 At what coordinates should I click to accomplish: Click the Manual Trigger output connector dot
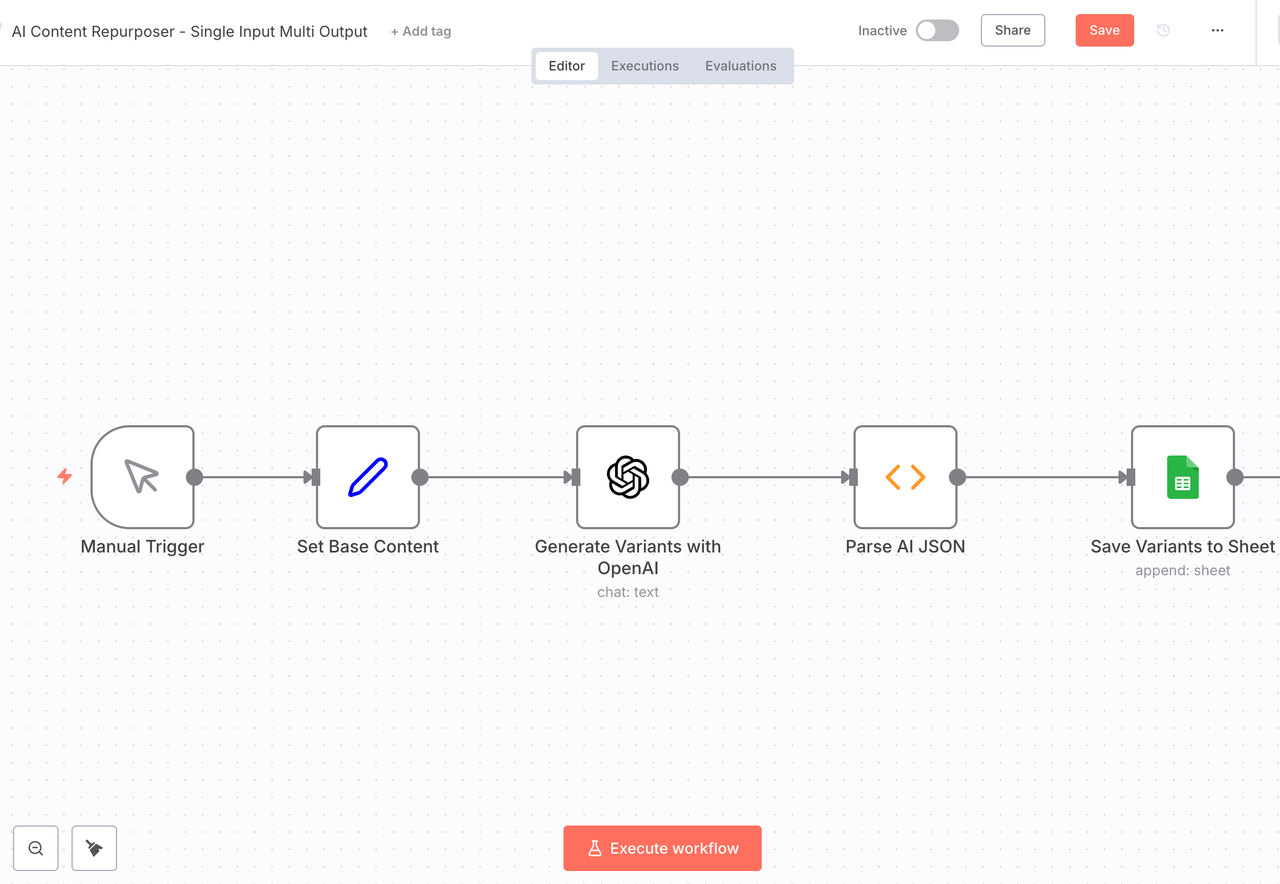tap(195, 477)
